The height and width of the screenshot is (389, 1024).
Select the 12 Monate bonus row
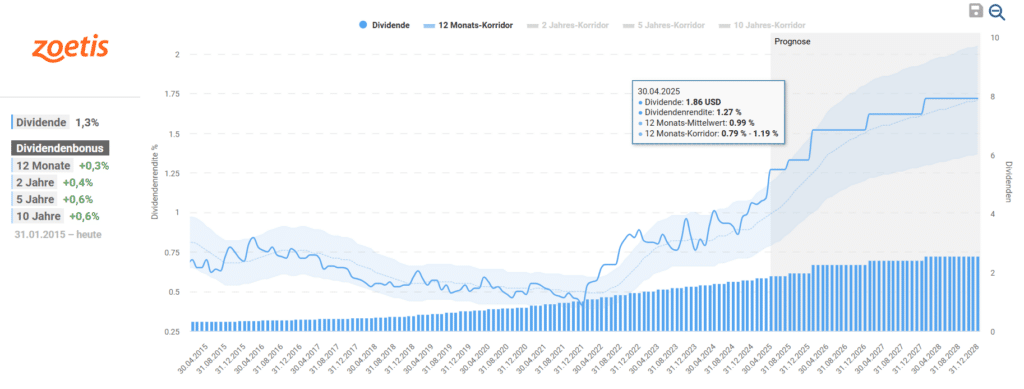pos(61,166)
